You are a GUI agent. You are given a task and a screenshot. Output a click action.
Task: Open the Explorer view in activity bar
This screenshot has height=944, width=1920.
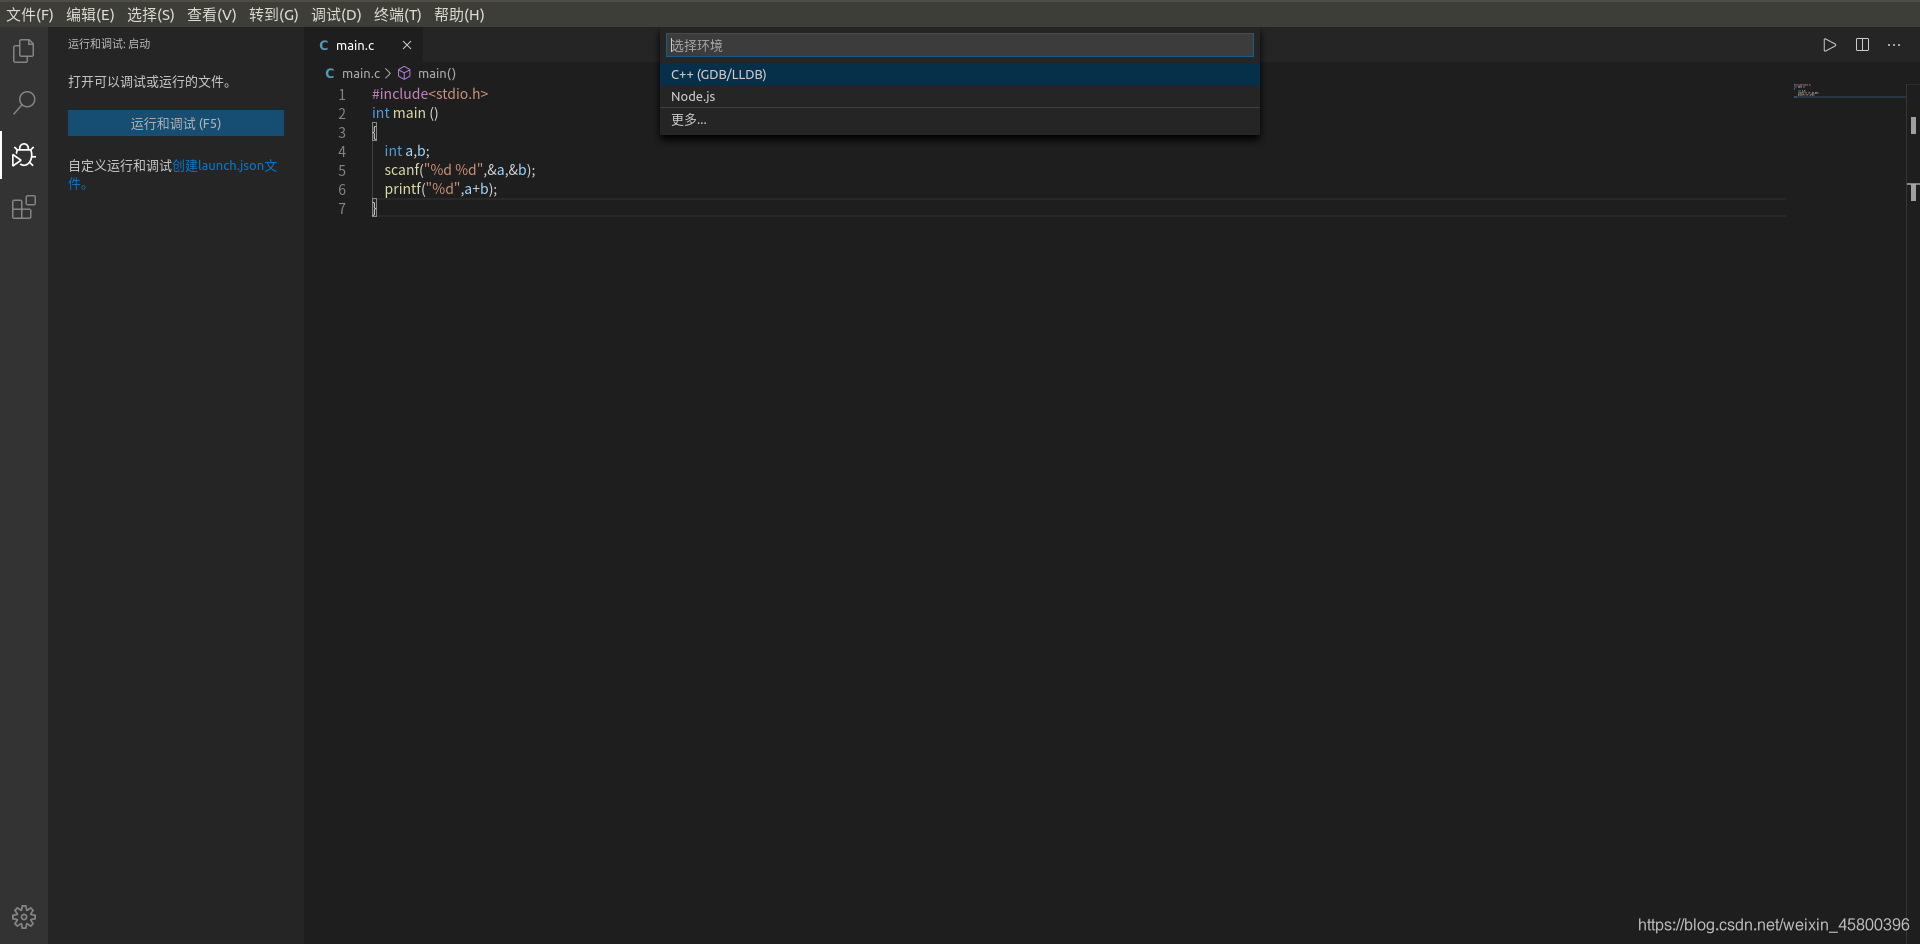[24, 51]
